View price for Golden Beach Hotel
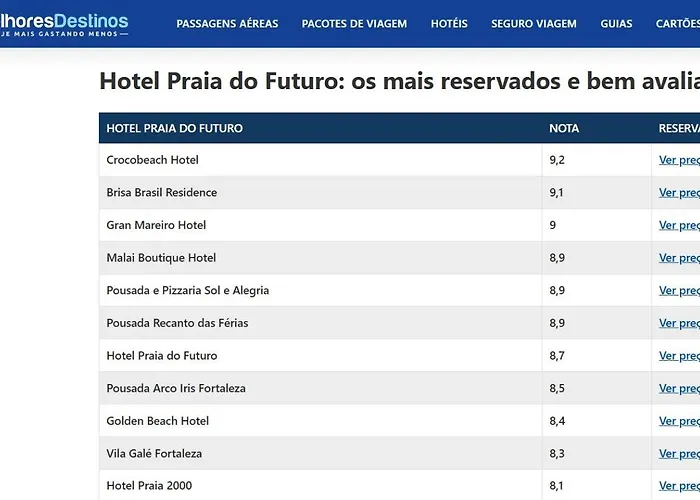Screen dimensions: 700x500 [x=679, y=421]
